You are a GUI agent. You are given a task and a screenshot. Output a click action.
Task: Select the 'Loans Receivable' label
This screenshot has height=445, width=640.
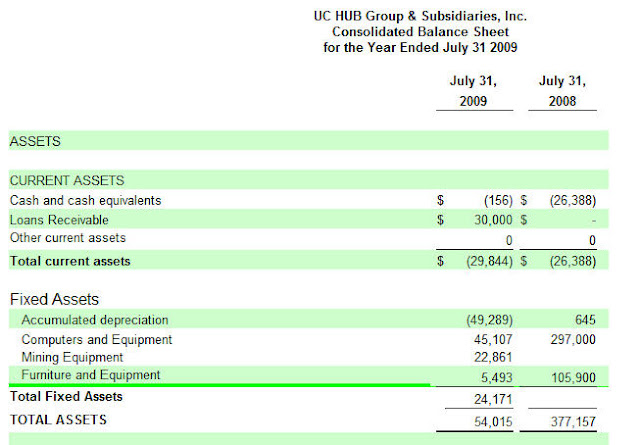[x=59, y=220]
